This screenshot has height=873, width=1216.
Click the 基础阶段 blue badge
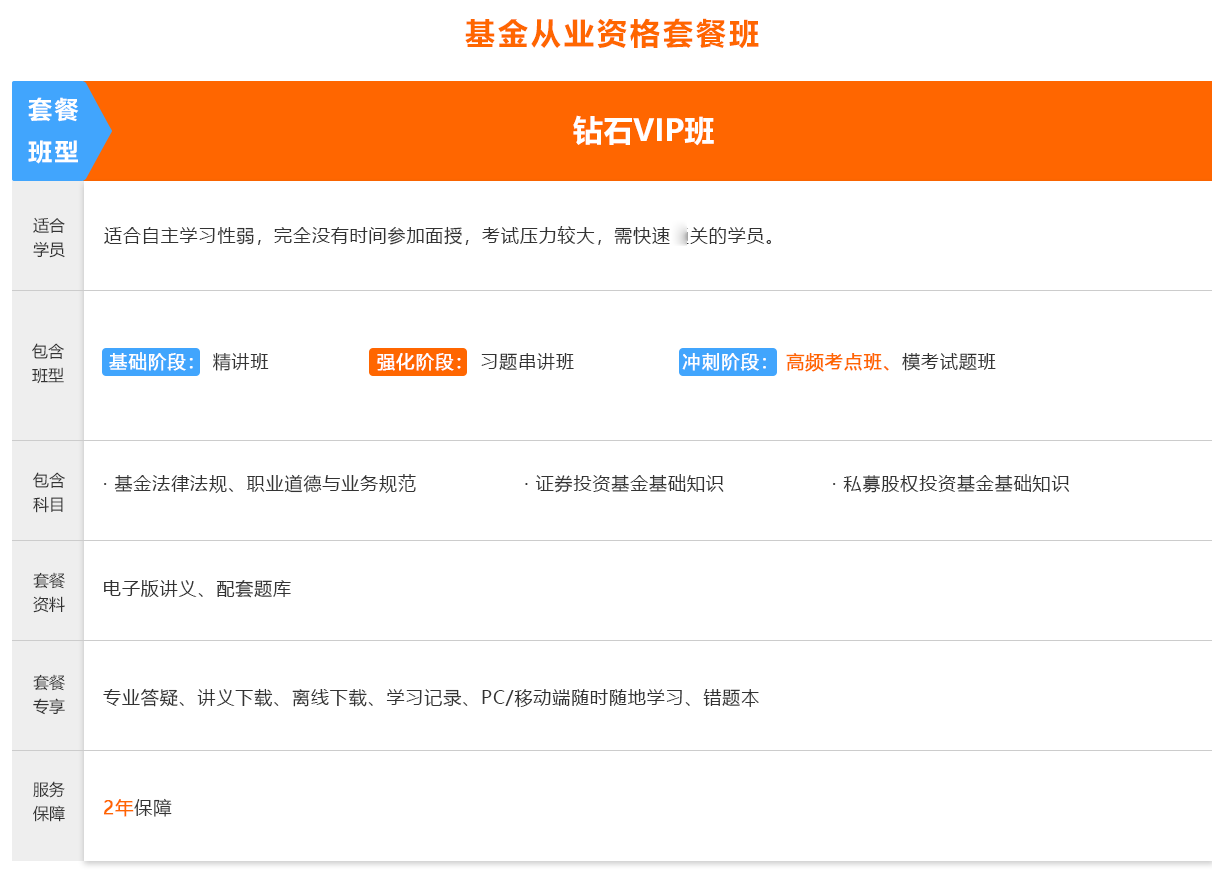pos(151,362)
